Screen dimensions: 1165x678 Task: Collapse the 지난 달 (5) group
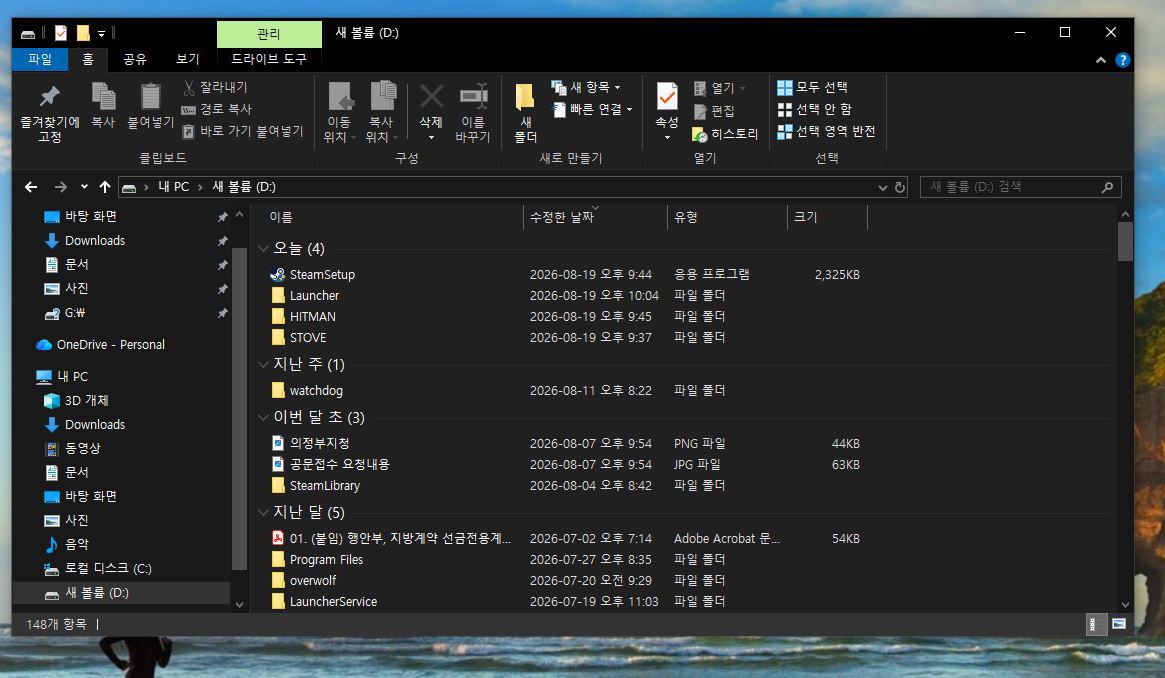pos(262,512)
